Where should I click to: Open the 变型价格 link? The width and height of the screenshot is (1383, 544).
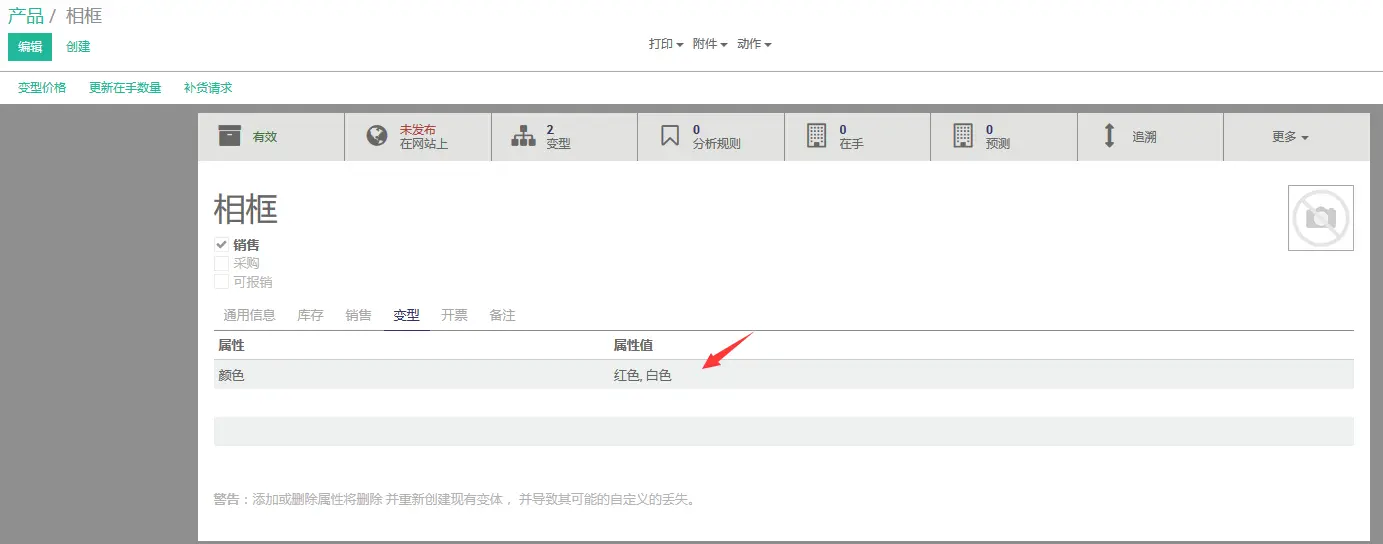(x=42, y=88)
